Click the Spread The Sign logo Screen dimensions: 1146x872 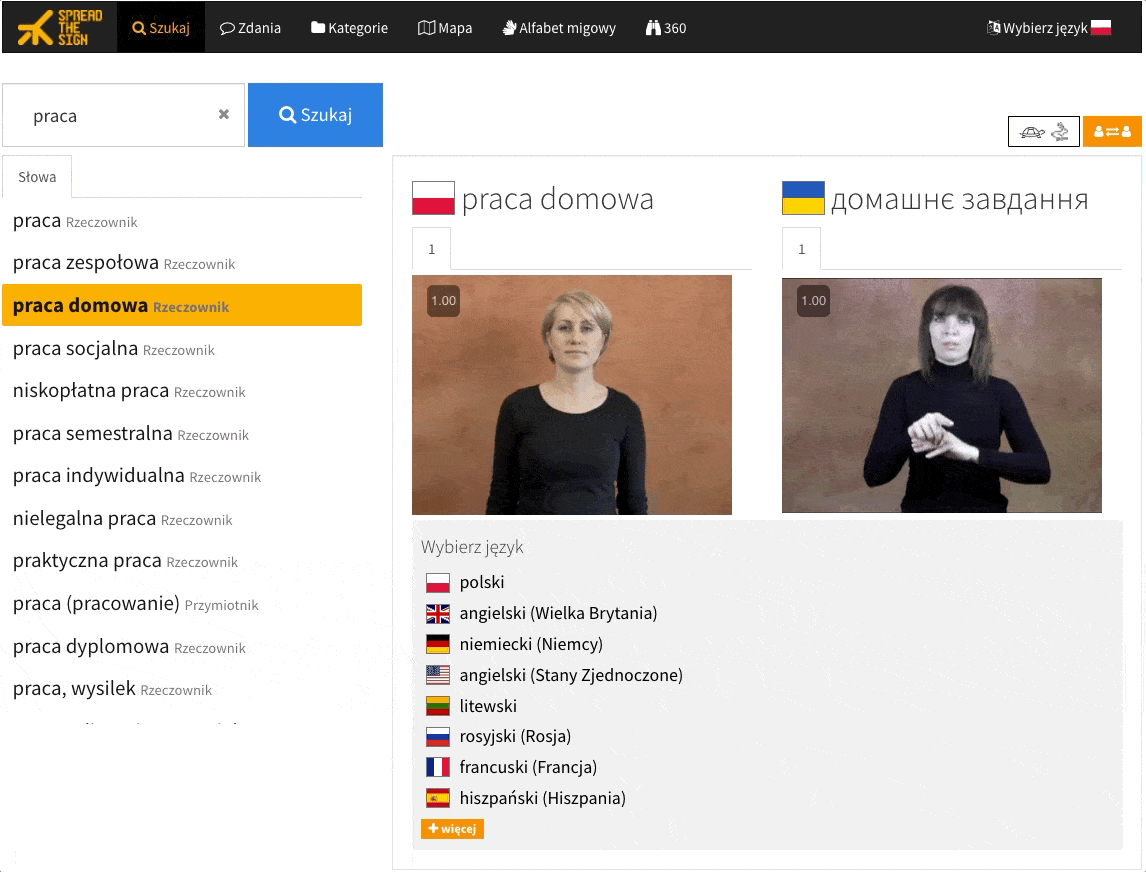click(x=60, y=28)
